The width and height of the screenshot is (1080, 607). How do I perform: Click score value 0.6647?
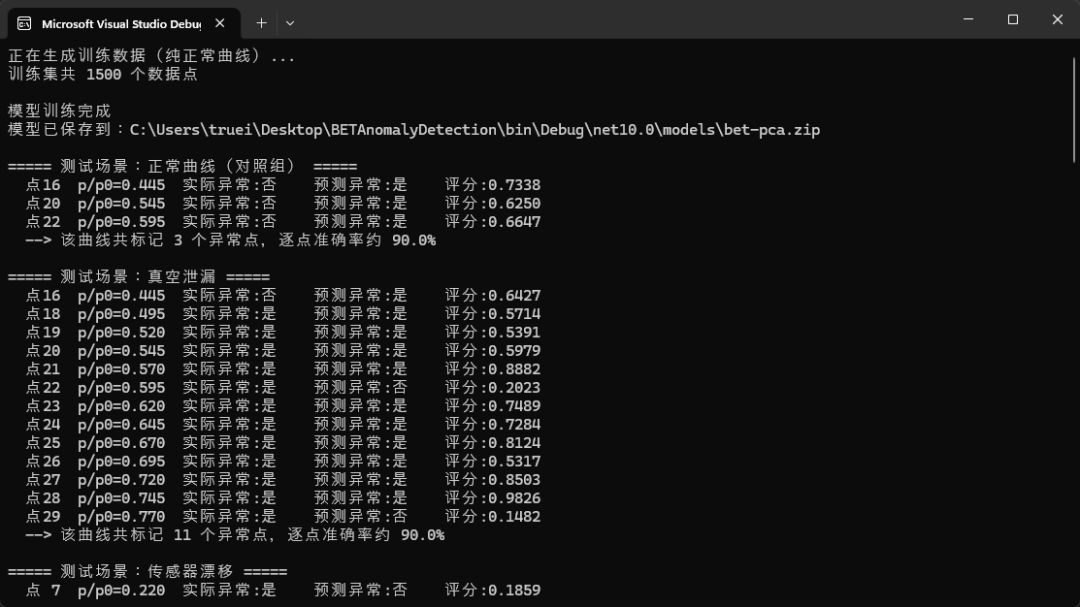coord(514,222)
